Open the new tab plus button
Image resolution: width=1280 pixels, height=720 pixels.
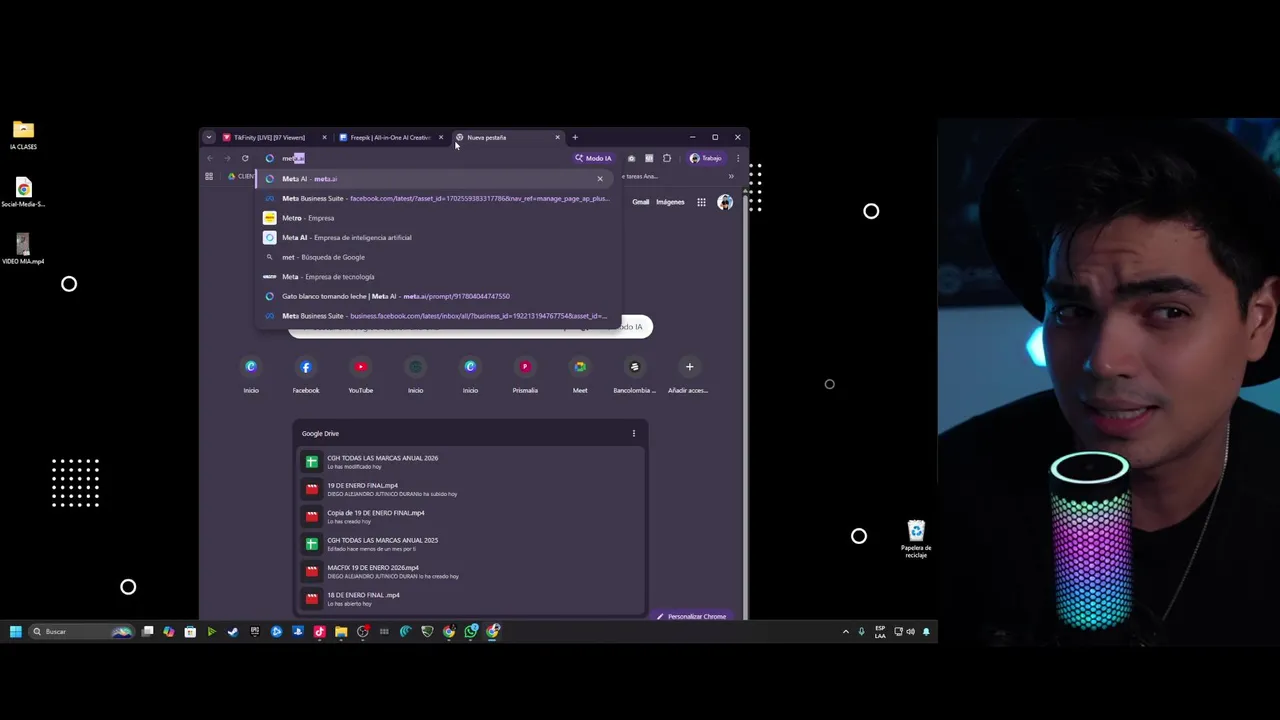(x=575, y=137)
